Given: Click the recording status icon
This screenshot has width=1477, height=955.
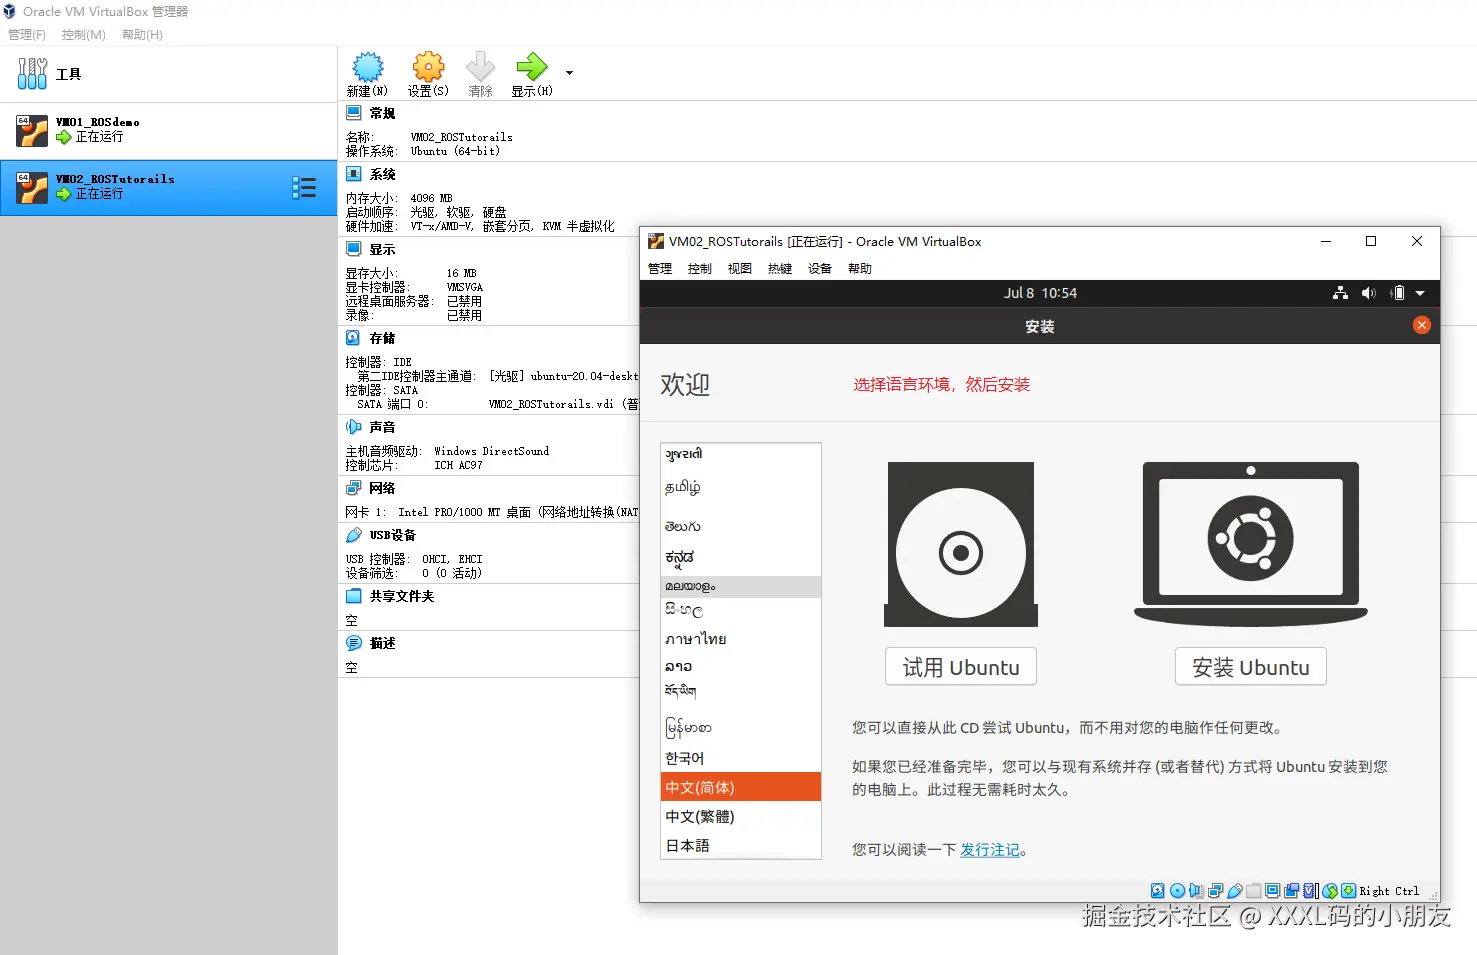Looking at the screenshot, I should [1291, 890].
